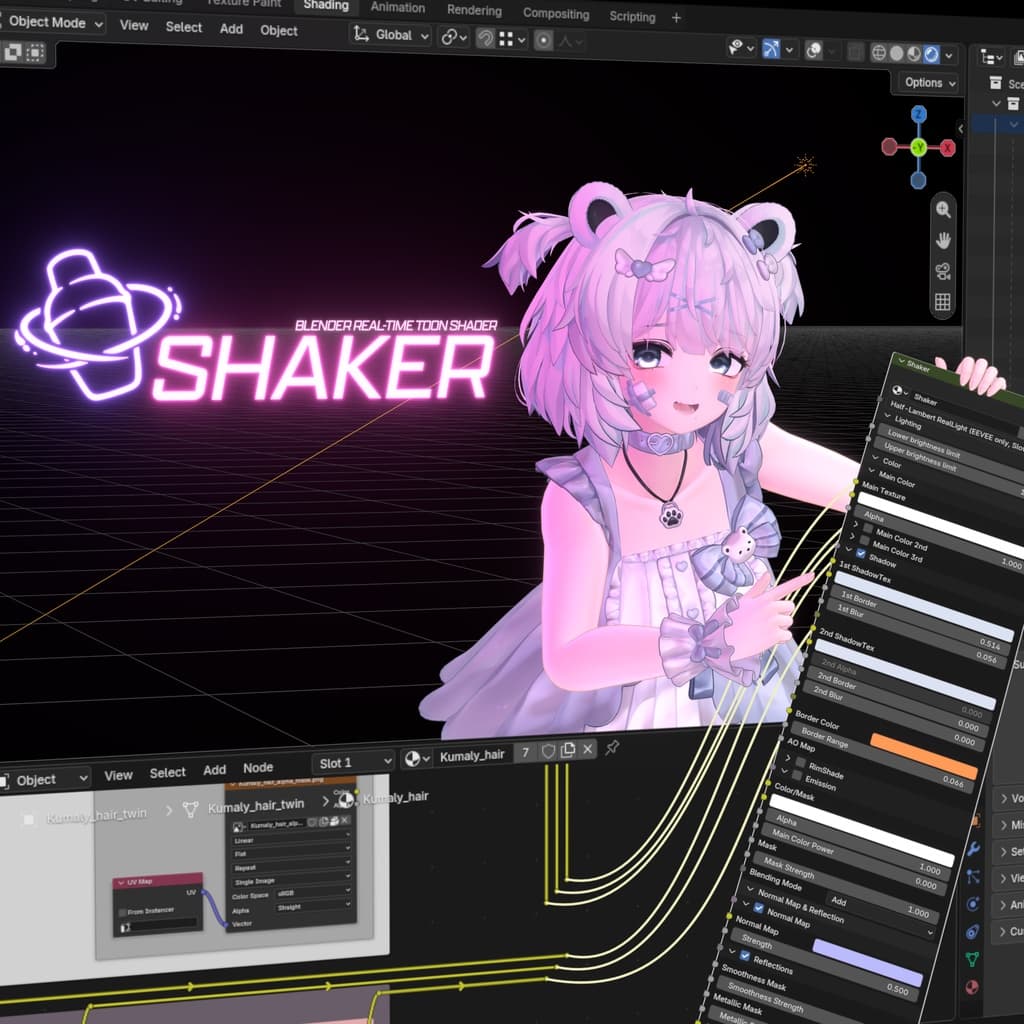The width and height of the screenshot is (1024, 1024).
Task: Switch perspective/orthographic grid icon
Action: pyautogui.click(x=942, y=302)
